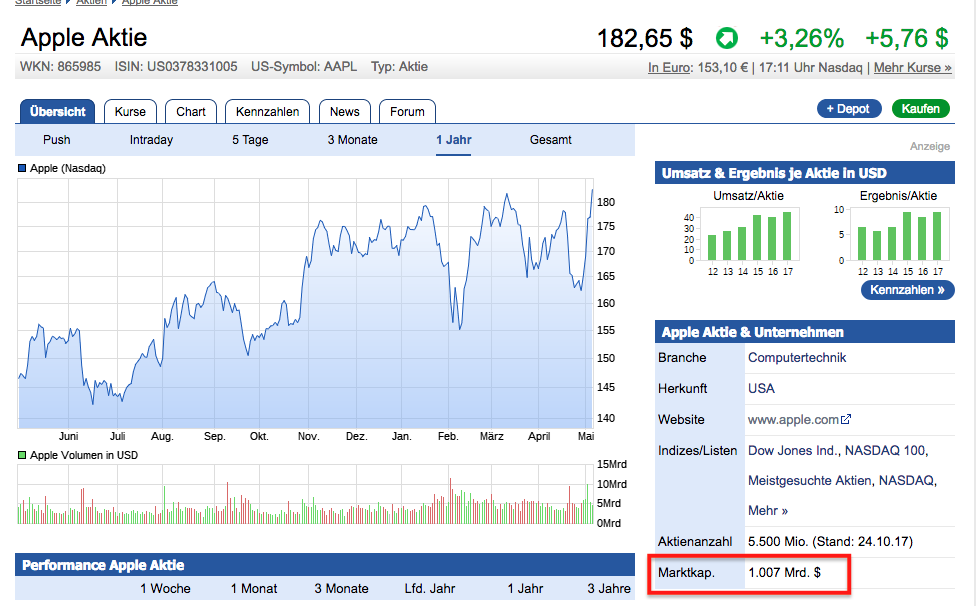This screenshot has width=976, height=606.
Task: Show the Gesamt chart range
Action: pyautogui.click(x=551, y=140)
